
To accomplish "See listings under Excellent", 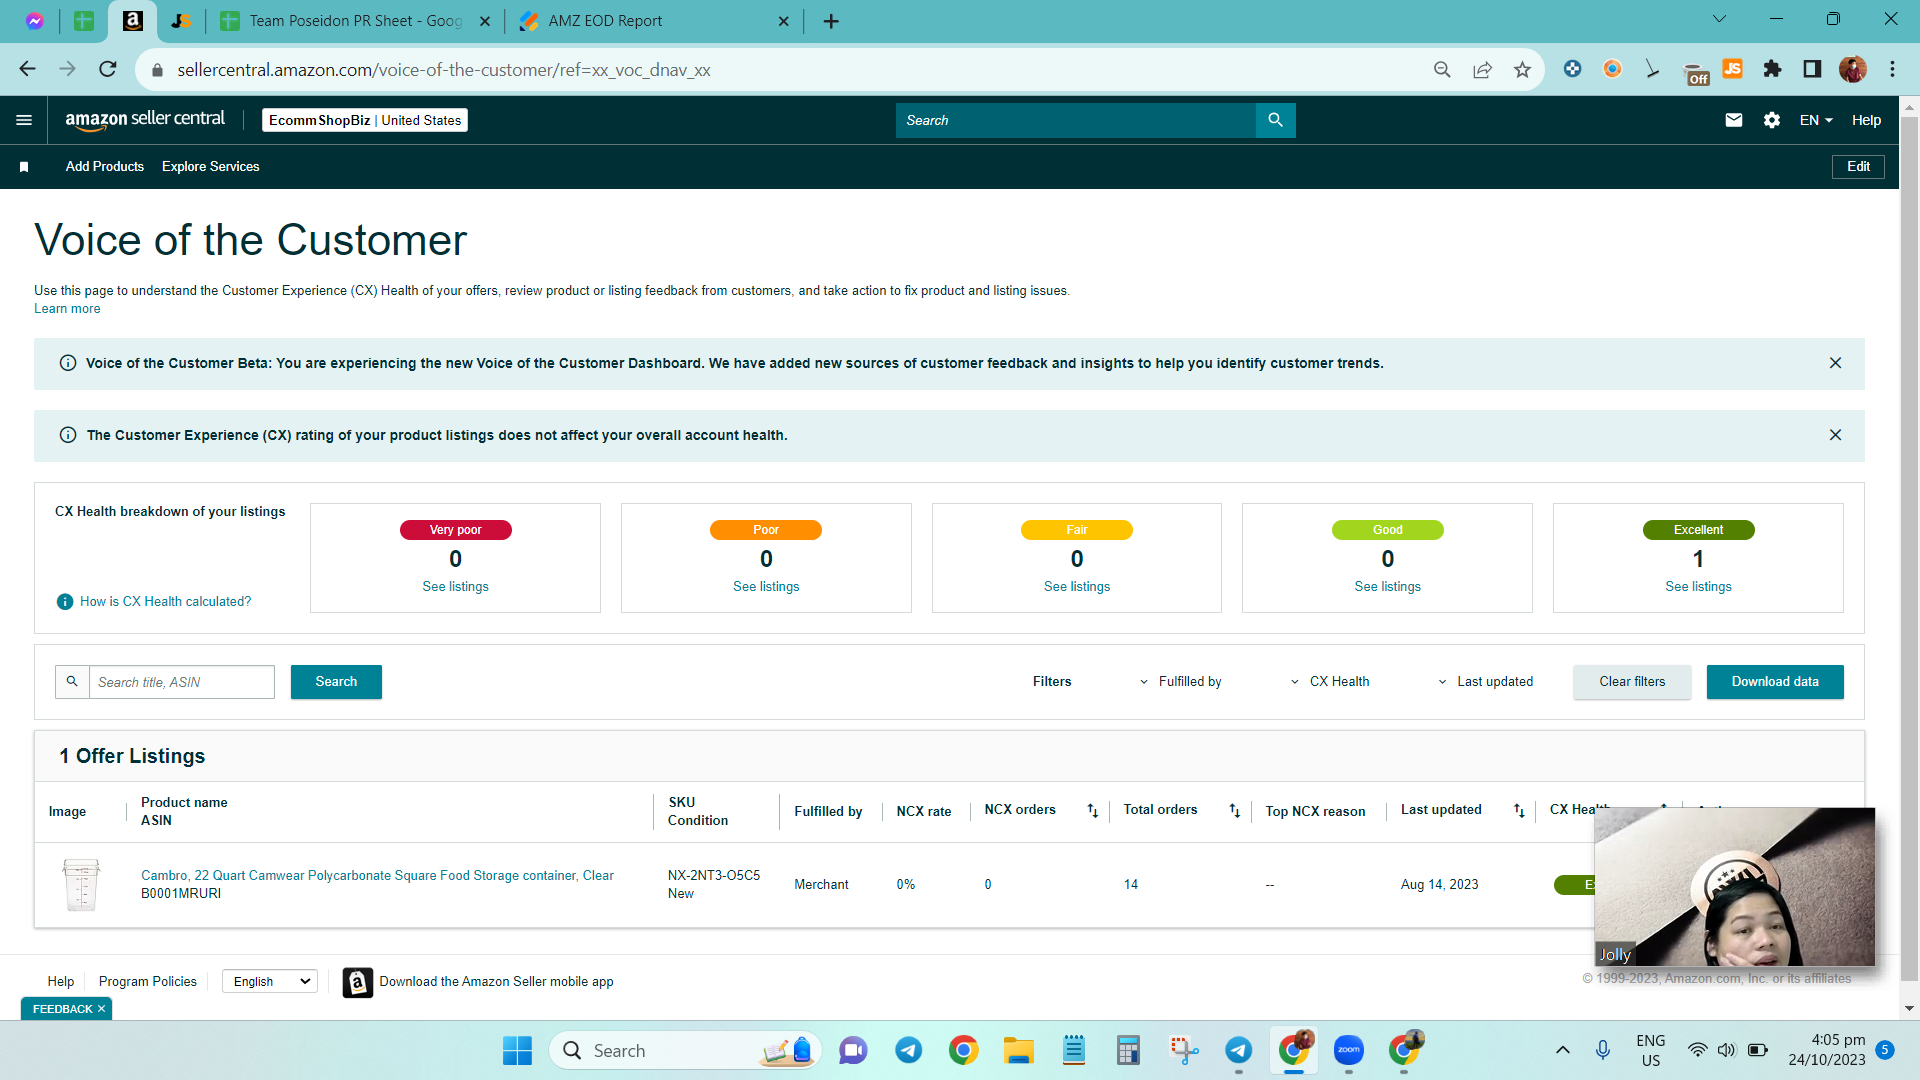I will pos(1698,587).
